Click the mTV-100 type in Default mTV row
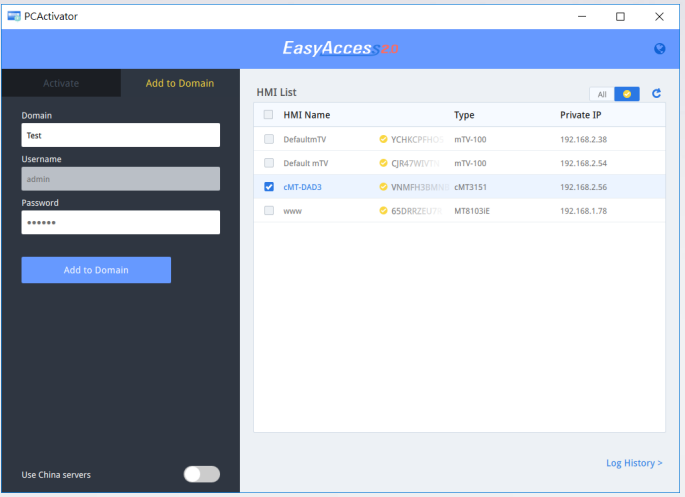The height and width of the screenshot is (497, 685). [470, 163]
